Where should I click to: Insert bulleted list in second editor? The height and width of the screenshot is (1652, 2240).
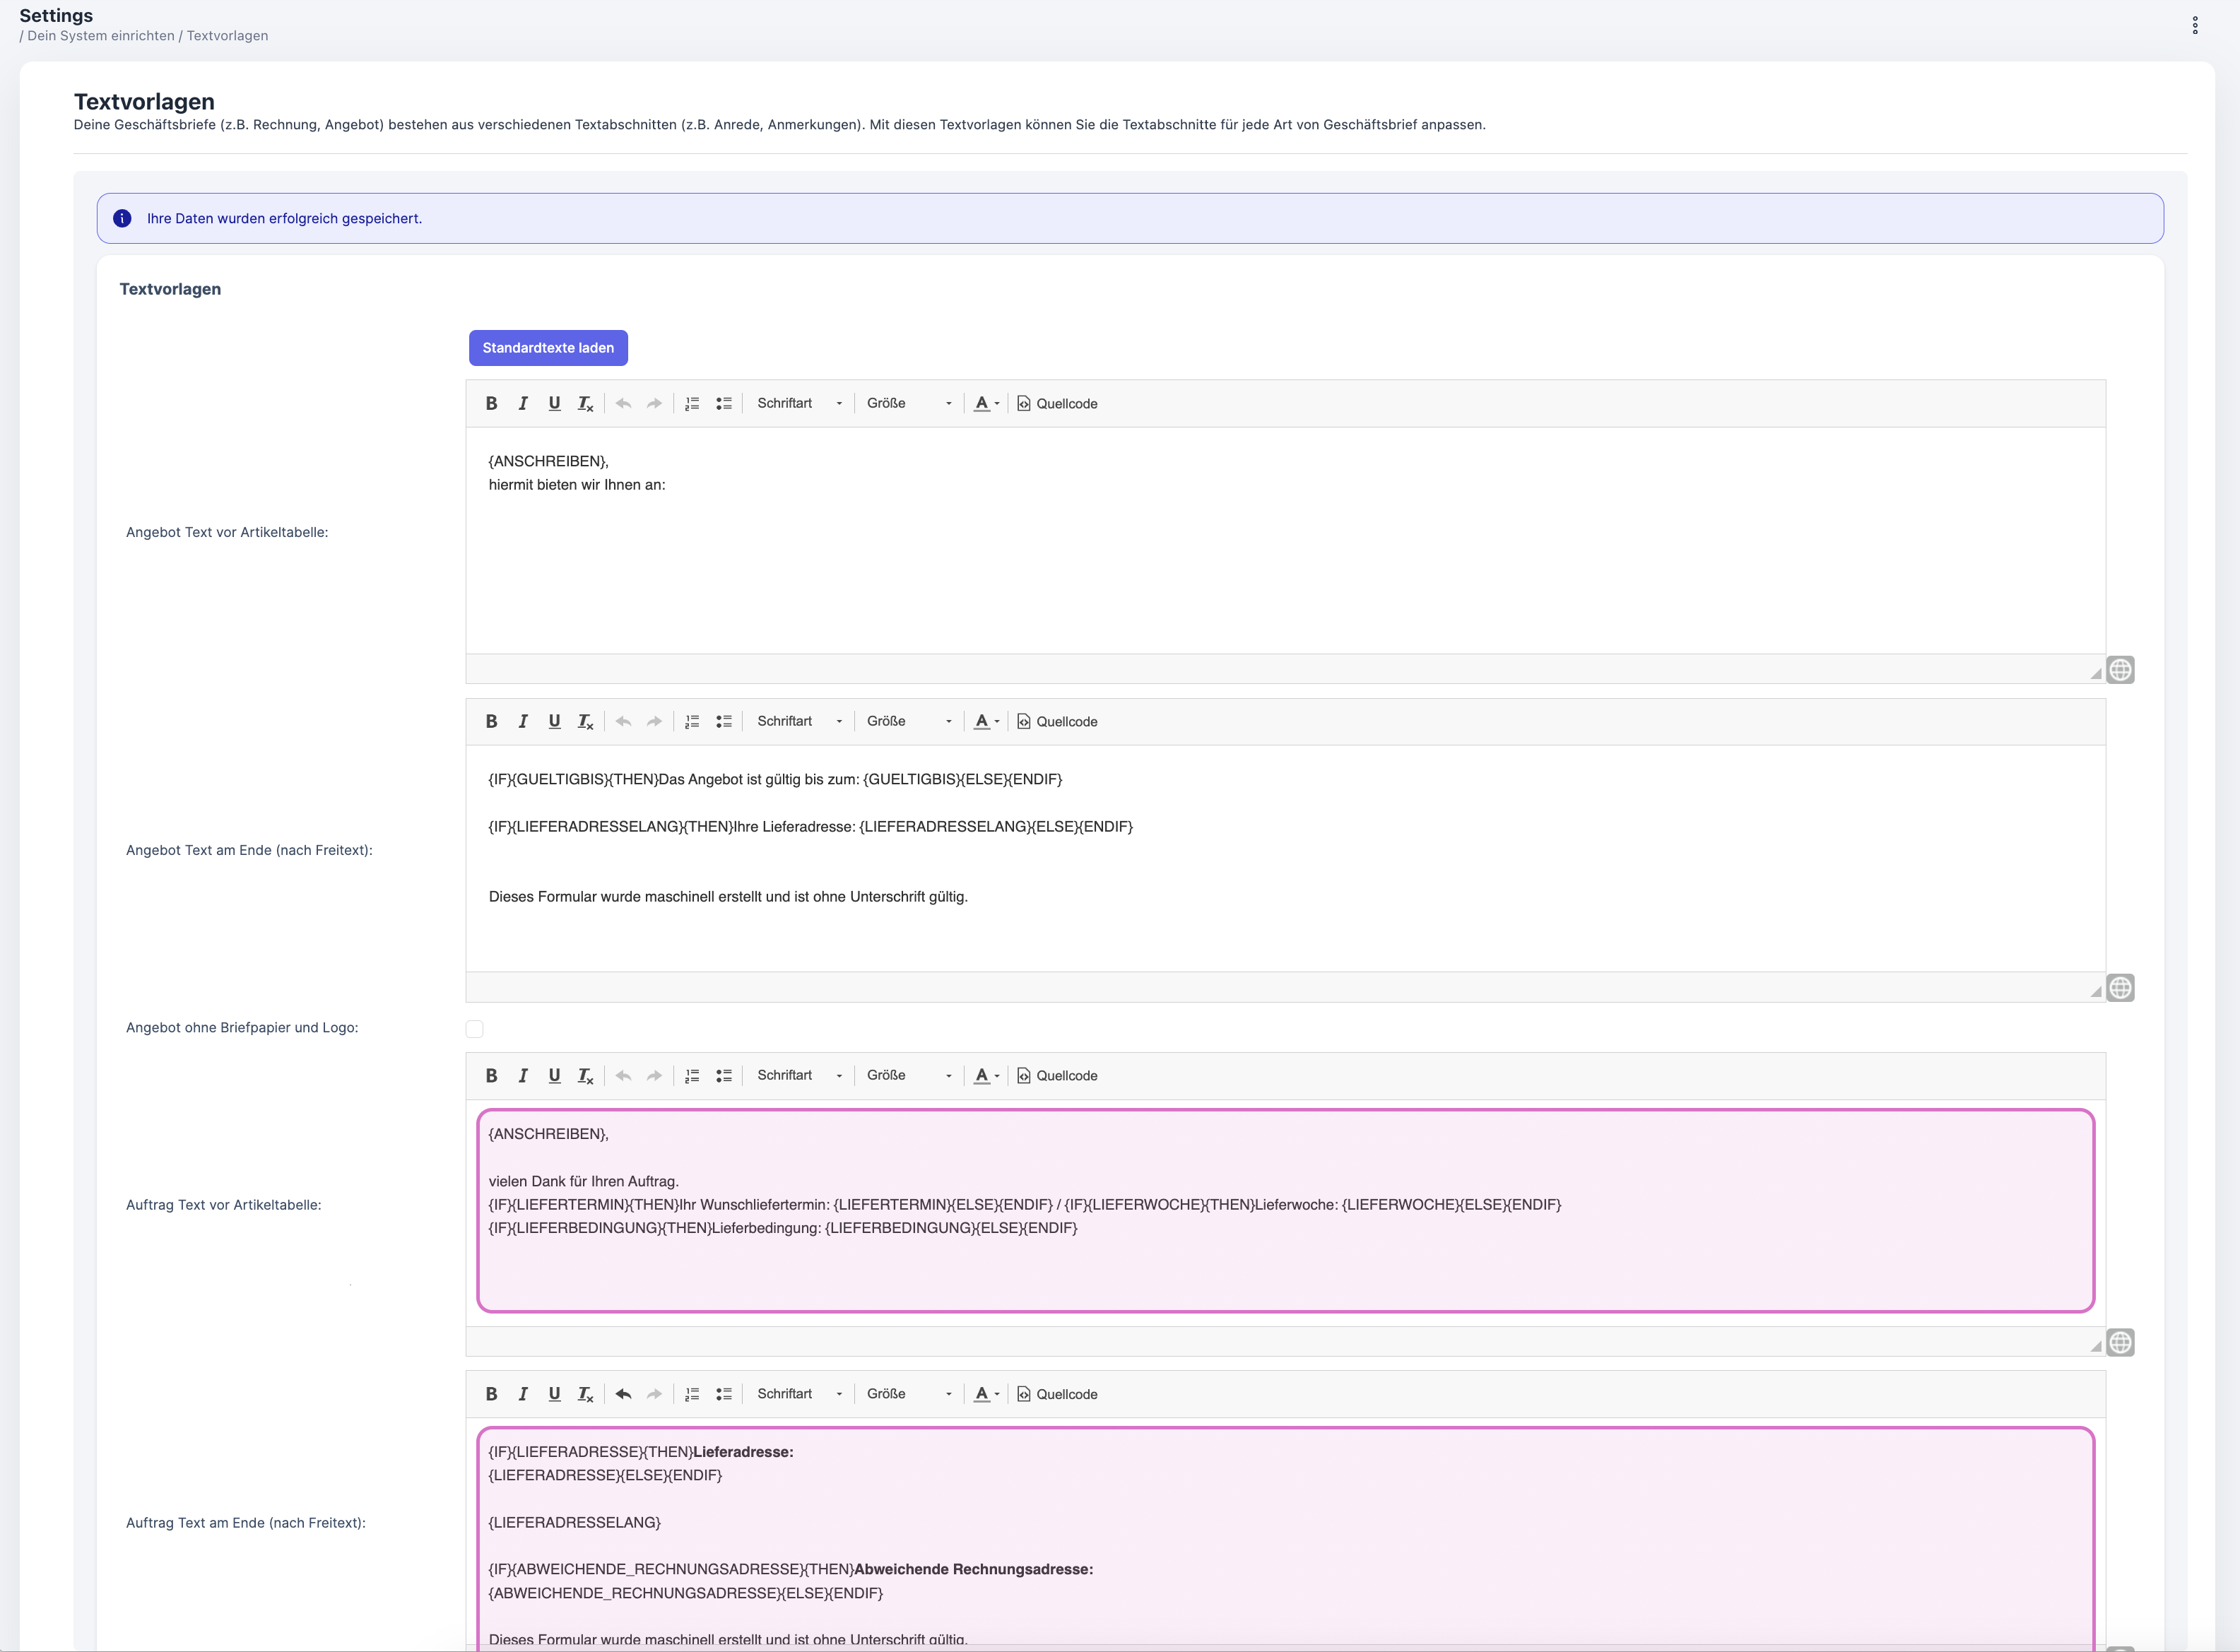724,721
